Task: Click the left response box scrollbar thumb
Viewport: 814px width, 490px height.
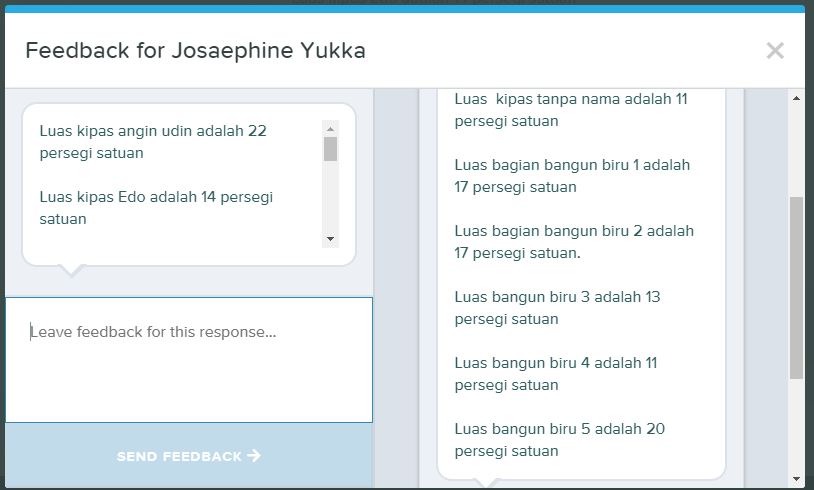Action: [x=330, y=149]
